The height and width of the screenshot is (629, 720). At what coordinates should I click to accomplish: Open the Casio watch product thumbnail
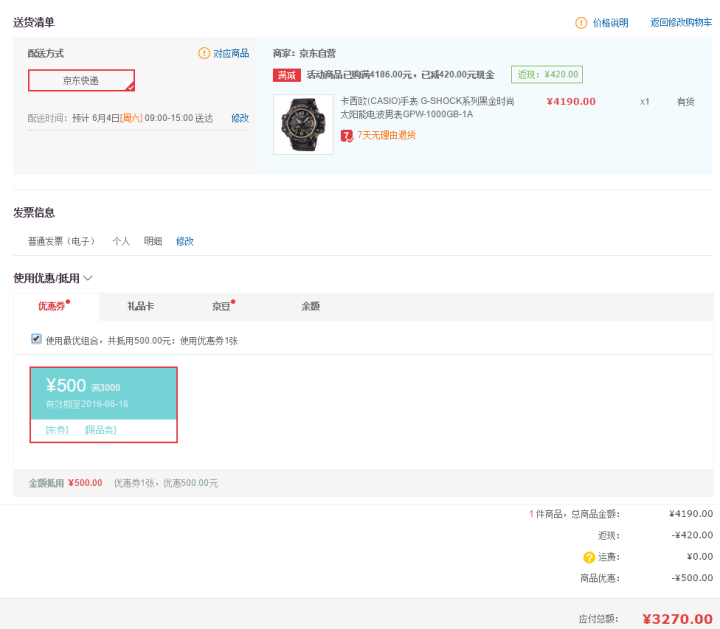point(303,124)
